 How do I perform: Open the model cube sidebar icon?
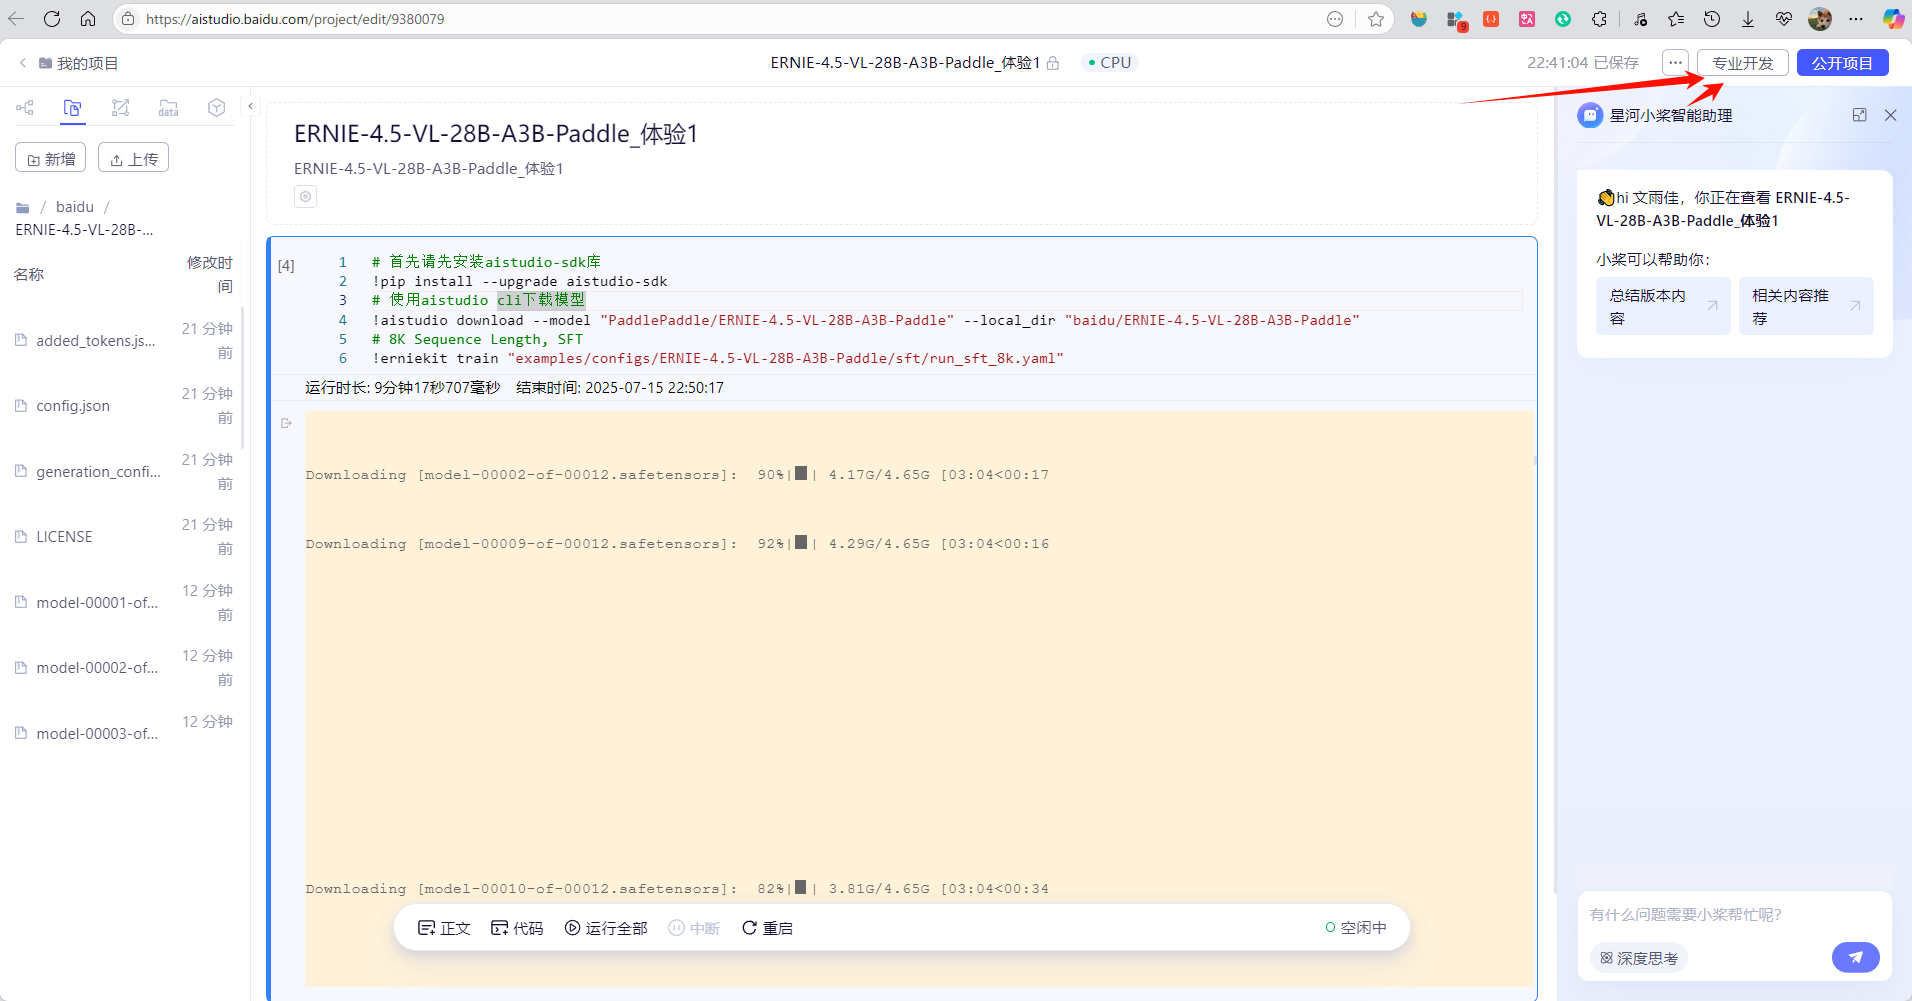point(216,108)
